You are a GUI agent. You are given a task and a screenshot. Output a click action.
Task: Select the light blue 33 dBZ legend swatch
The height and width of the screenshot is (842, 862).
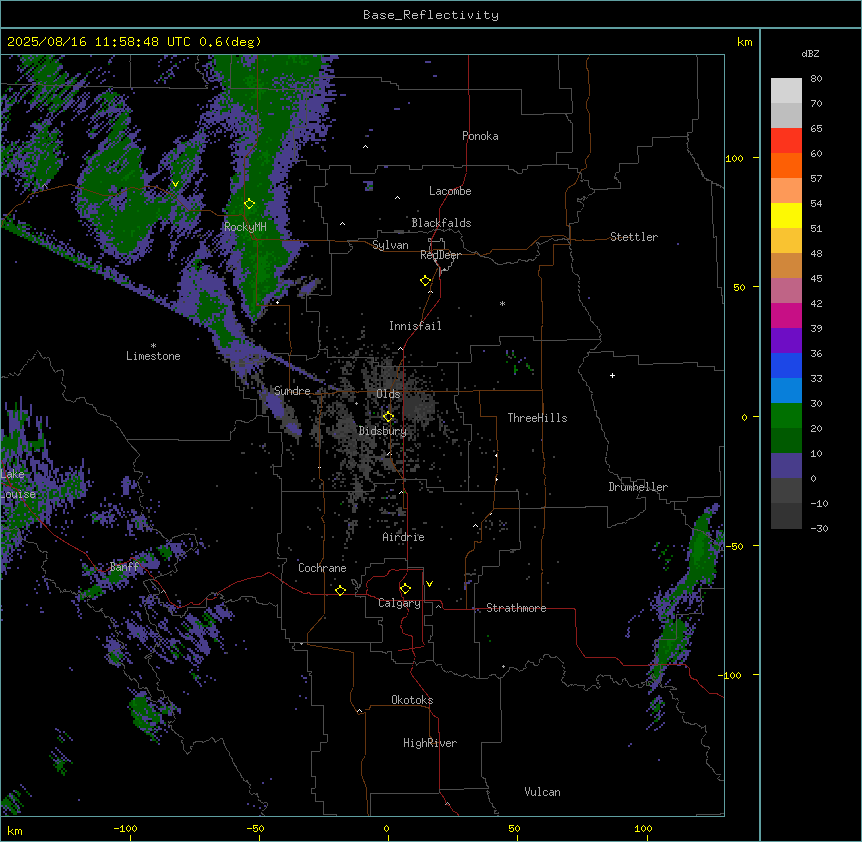click(786, 391)
